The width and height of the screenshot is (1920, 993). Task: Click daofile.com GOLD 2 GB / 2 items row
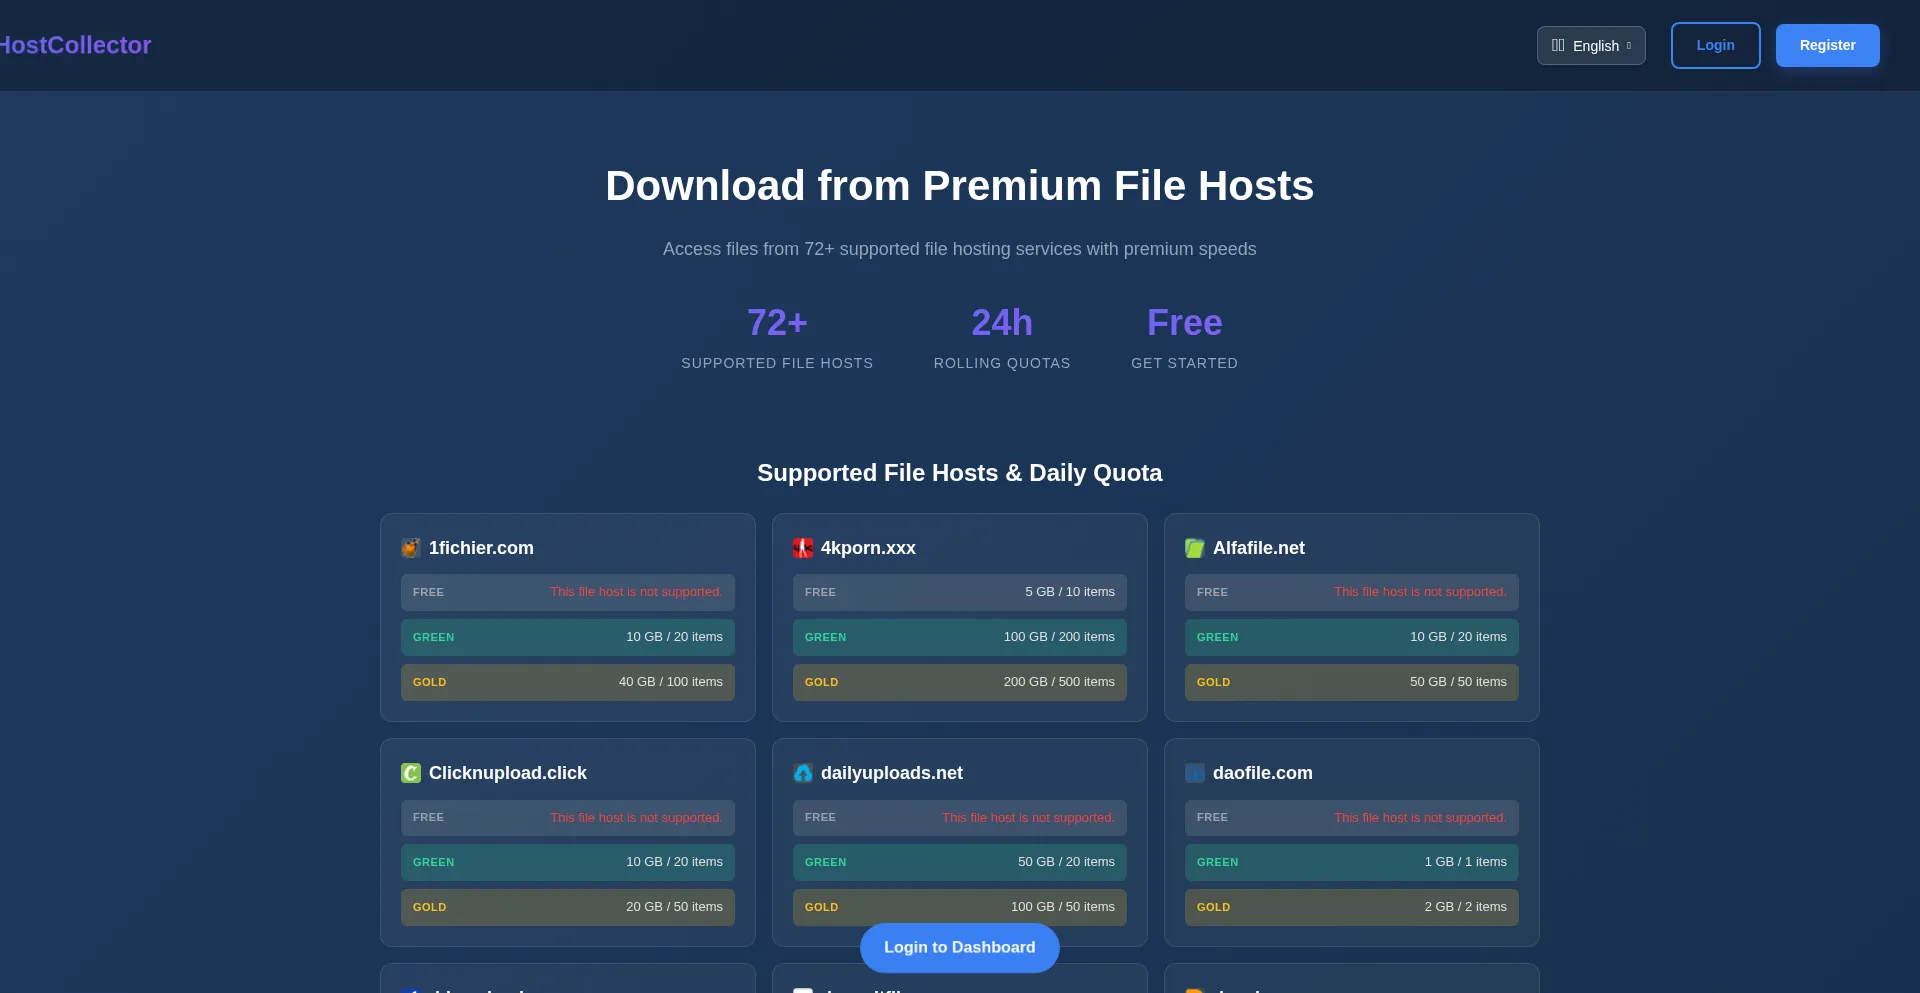click(x=1351, y=907)
